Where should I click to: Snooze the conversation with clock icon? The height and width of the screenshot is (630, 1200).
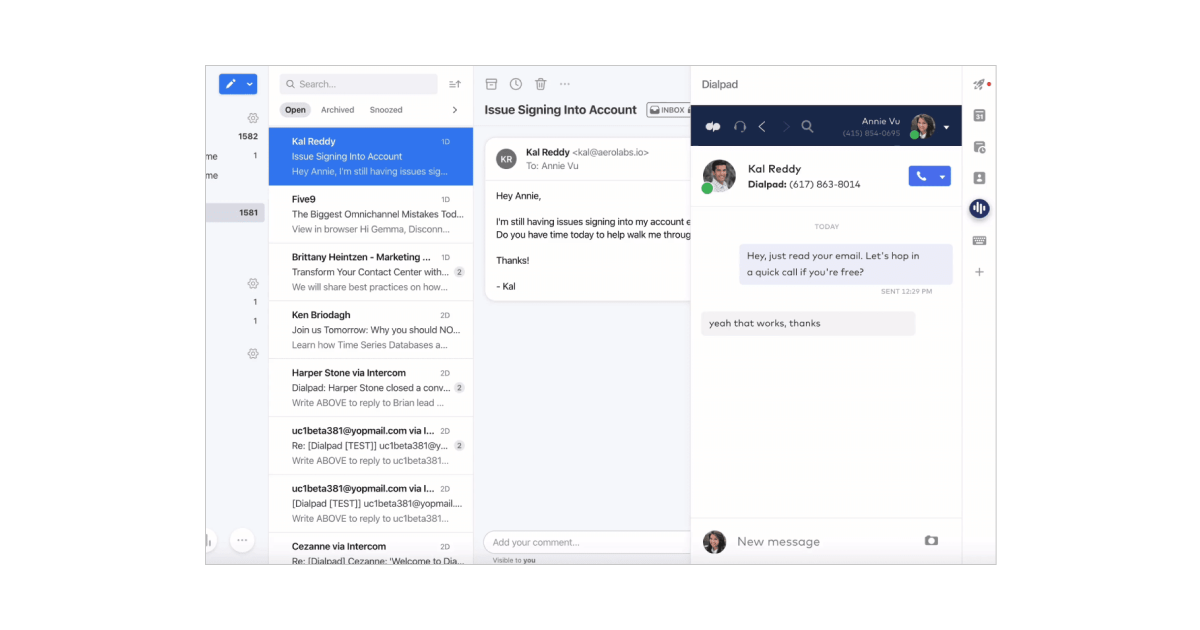pyautogui.click(x=516, y=84)
